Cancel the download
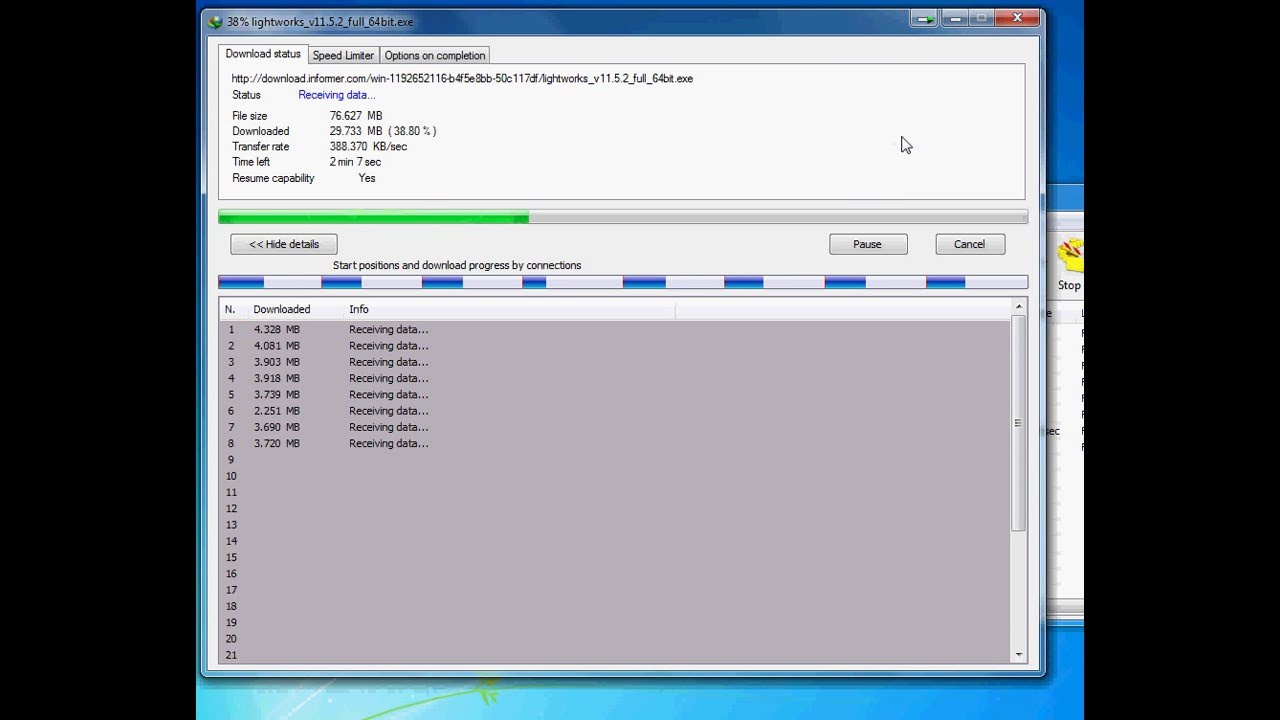Screen dimensions: 1280x720 point(970,244)
